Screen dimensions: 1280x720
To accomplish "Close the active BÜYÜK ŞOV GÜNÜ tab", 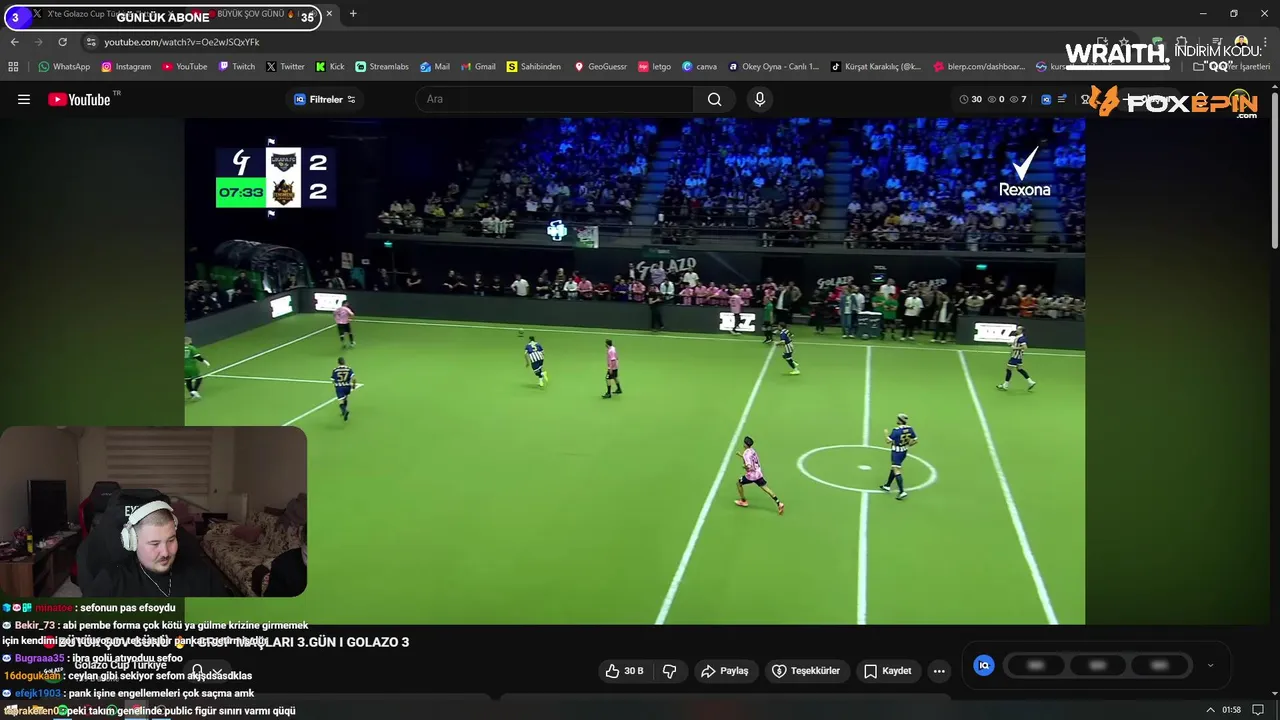I will pyautogui.click(x=330, y=14).
